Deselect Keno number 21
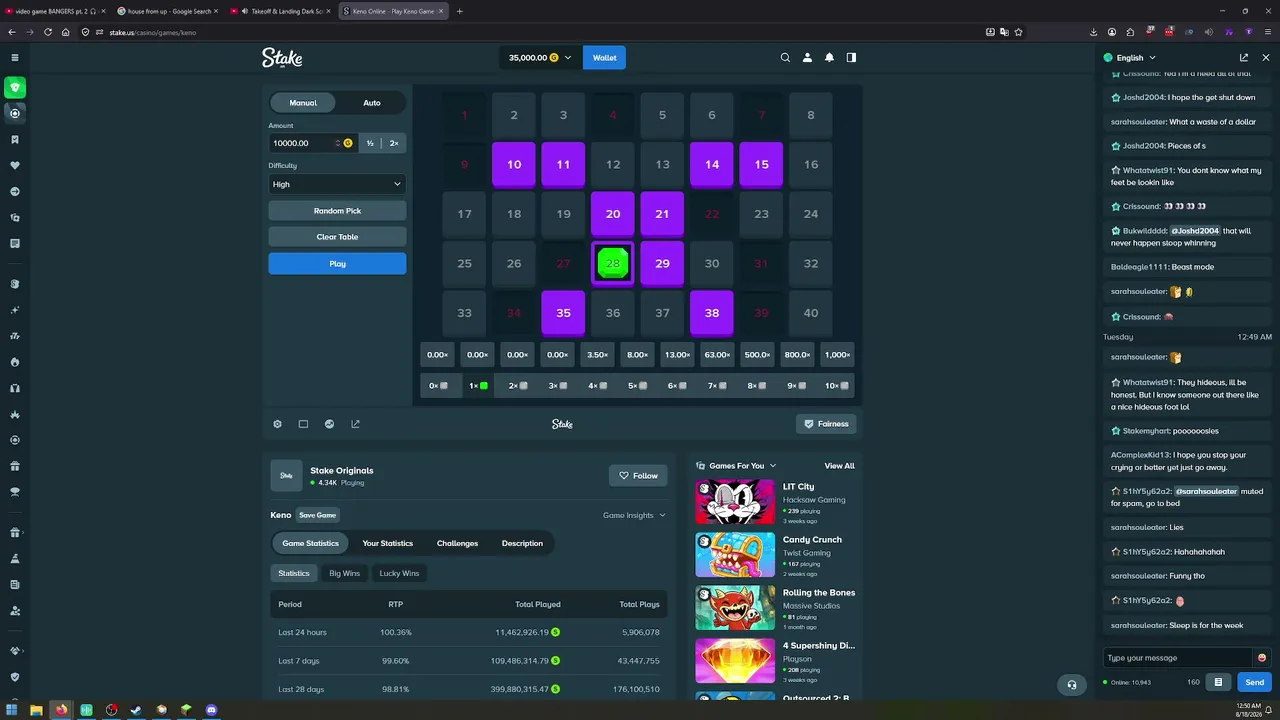The height and width of the screenshot is (720, 1280). (662, 214)
